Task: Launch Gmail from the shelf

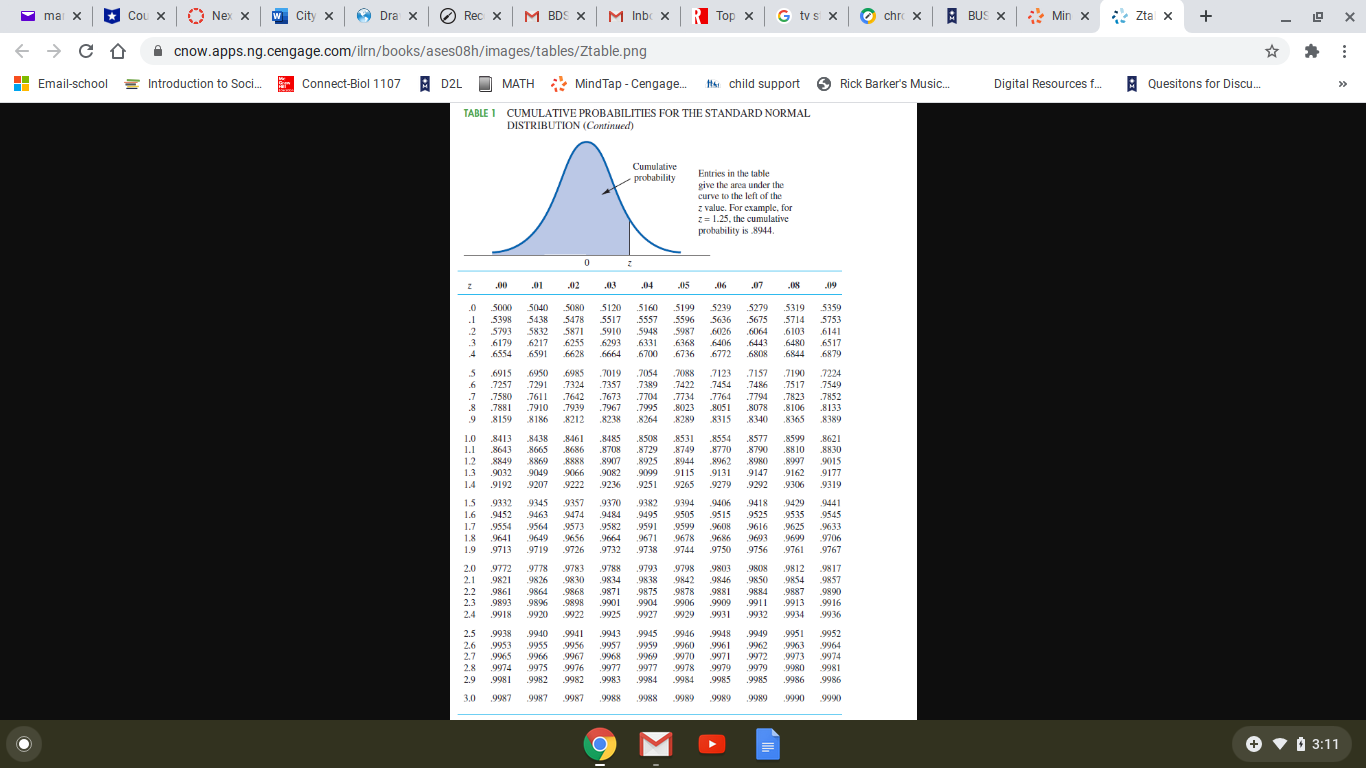Action: [x=655, y=744]
